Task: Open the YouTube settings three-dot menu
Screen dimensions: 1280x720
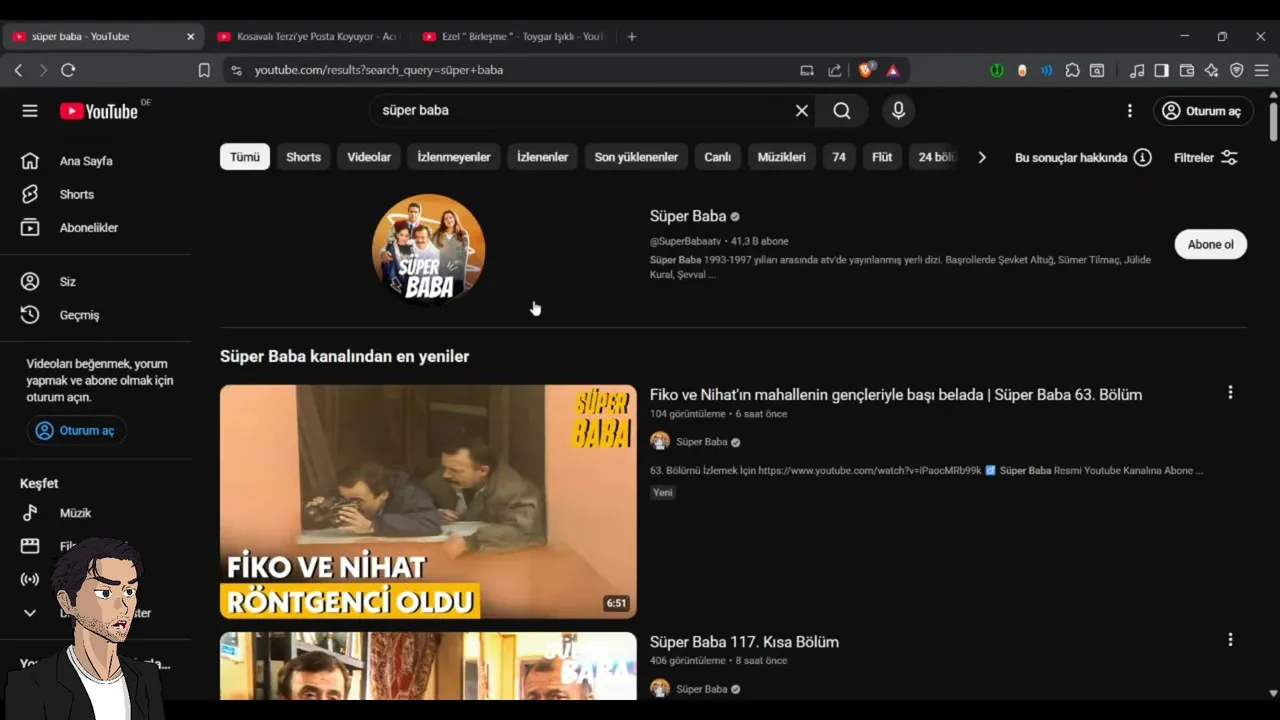Action: [1130, 111]
